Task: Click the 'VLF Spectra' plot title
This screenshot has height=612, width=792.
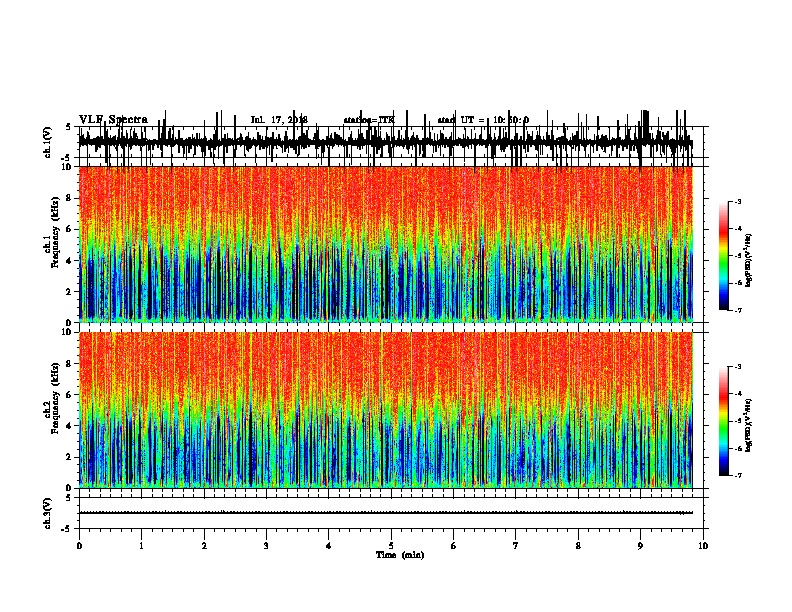Action: (x=113, y=120)
